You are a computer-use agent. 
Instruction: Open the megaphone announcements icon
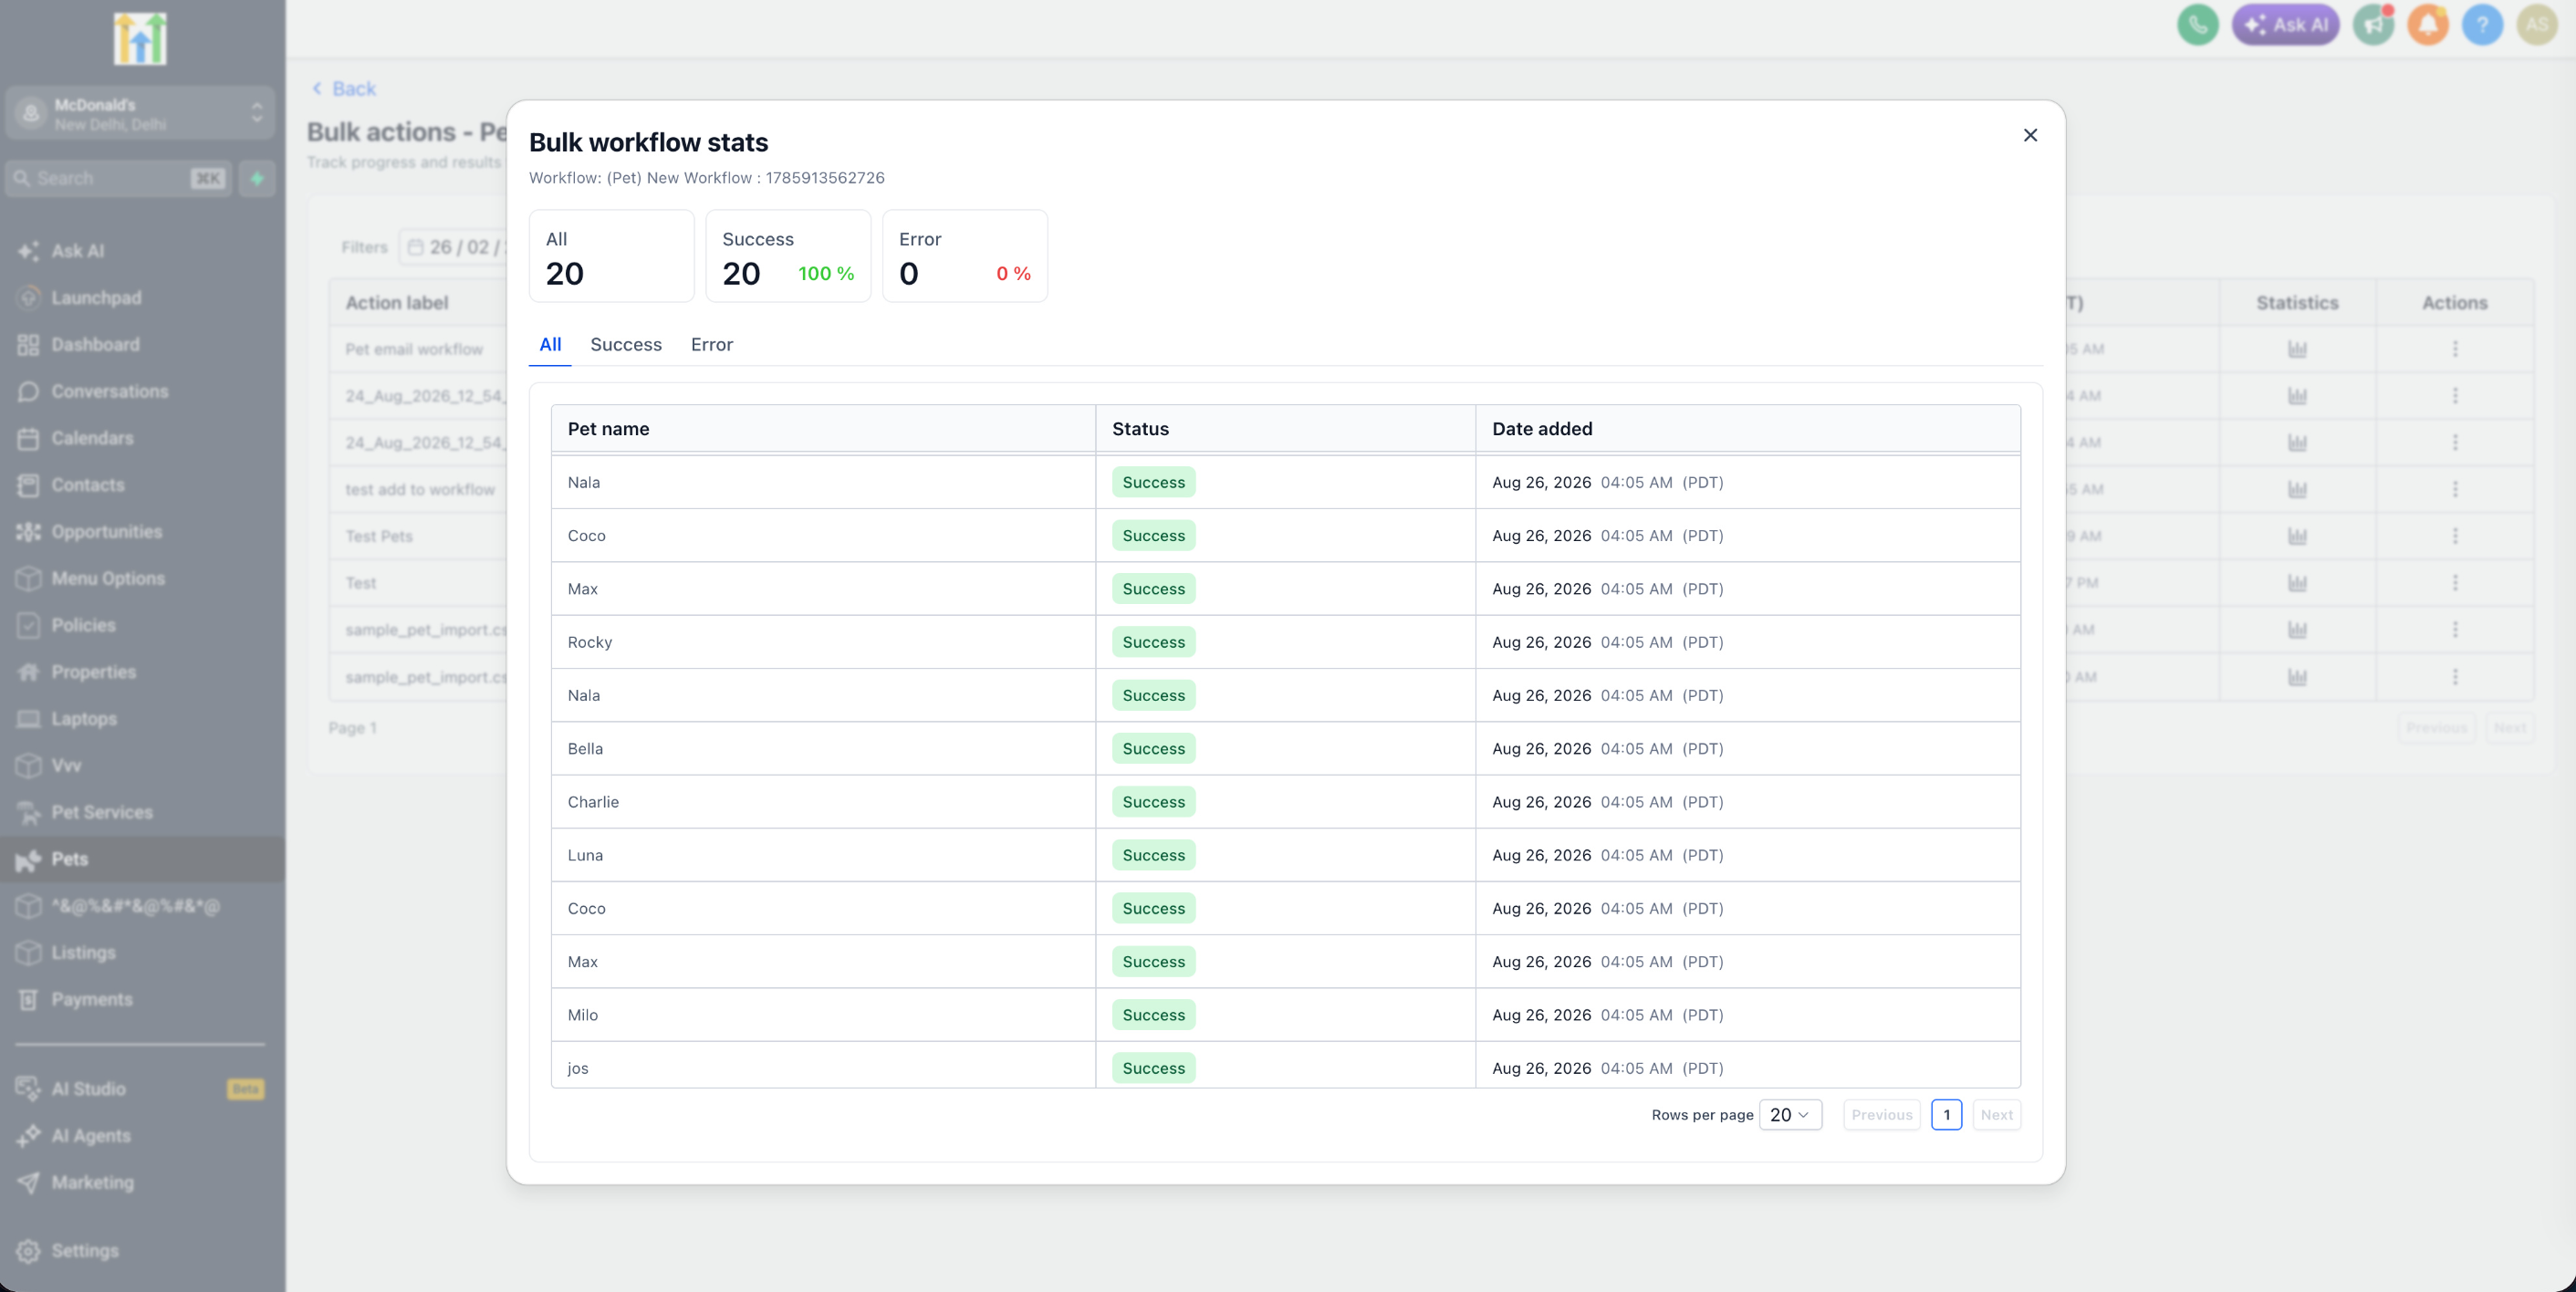2373,25
